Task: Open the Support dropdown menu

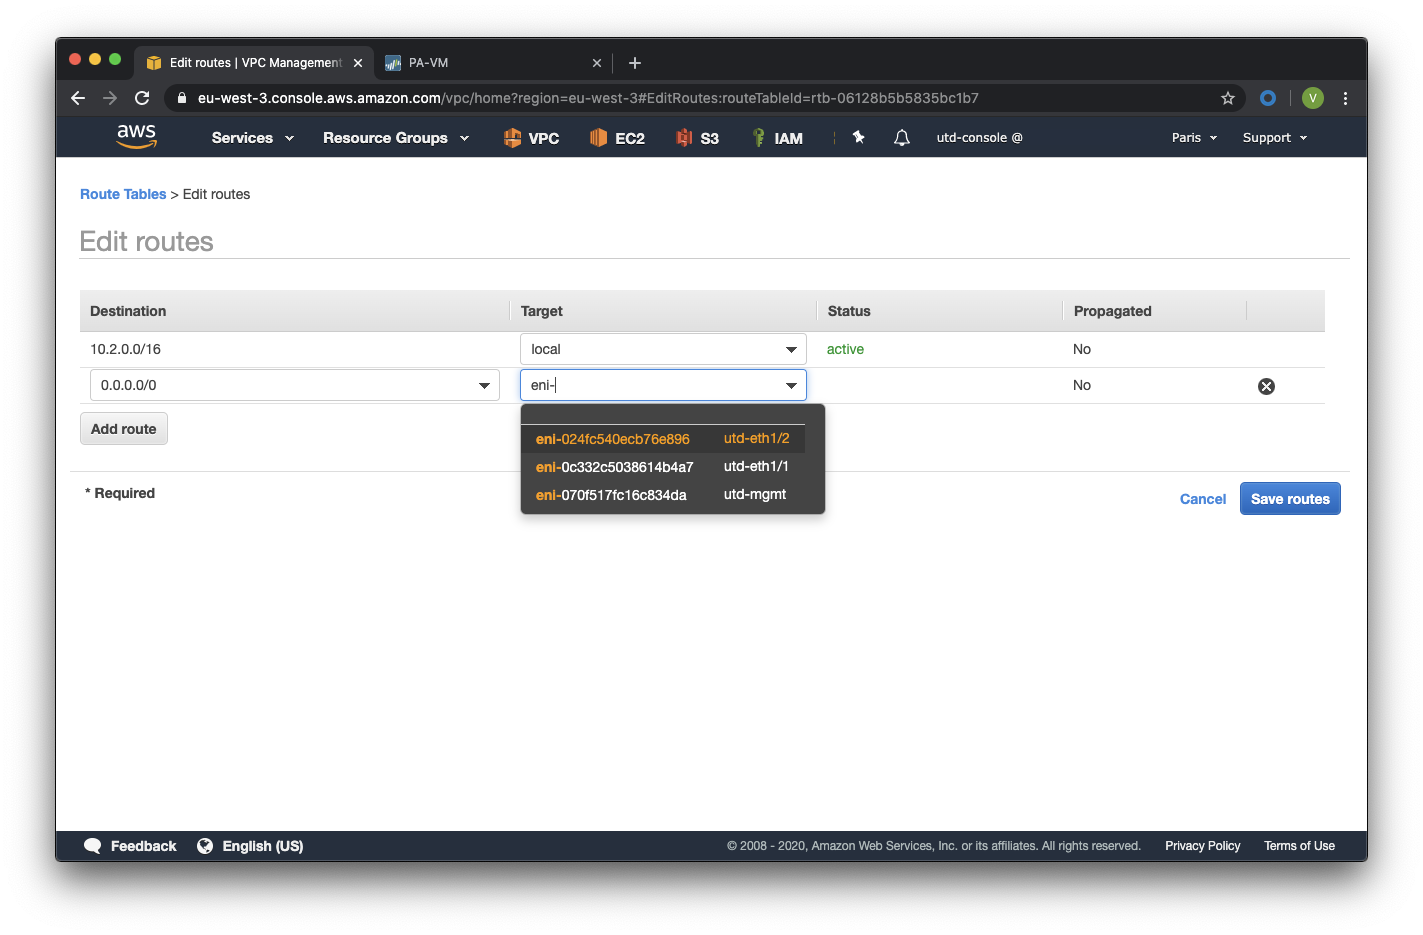Action: (1275, 138)
